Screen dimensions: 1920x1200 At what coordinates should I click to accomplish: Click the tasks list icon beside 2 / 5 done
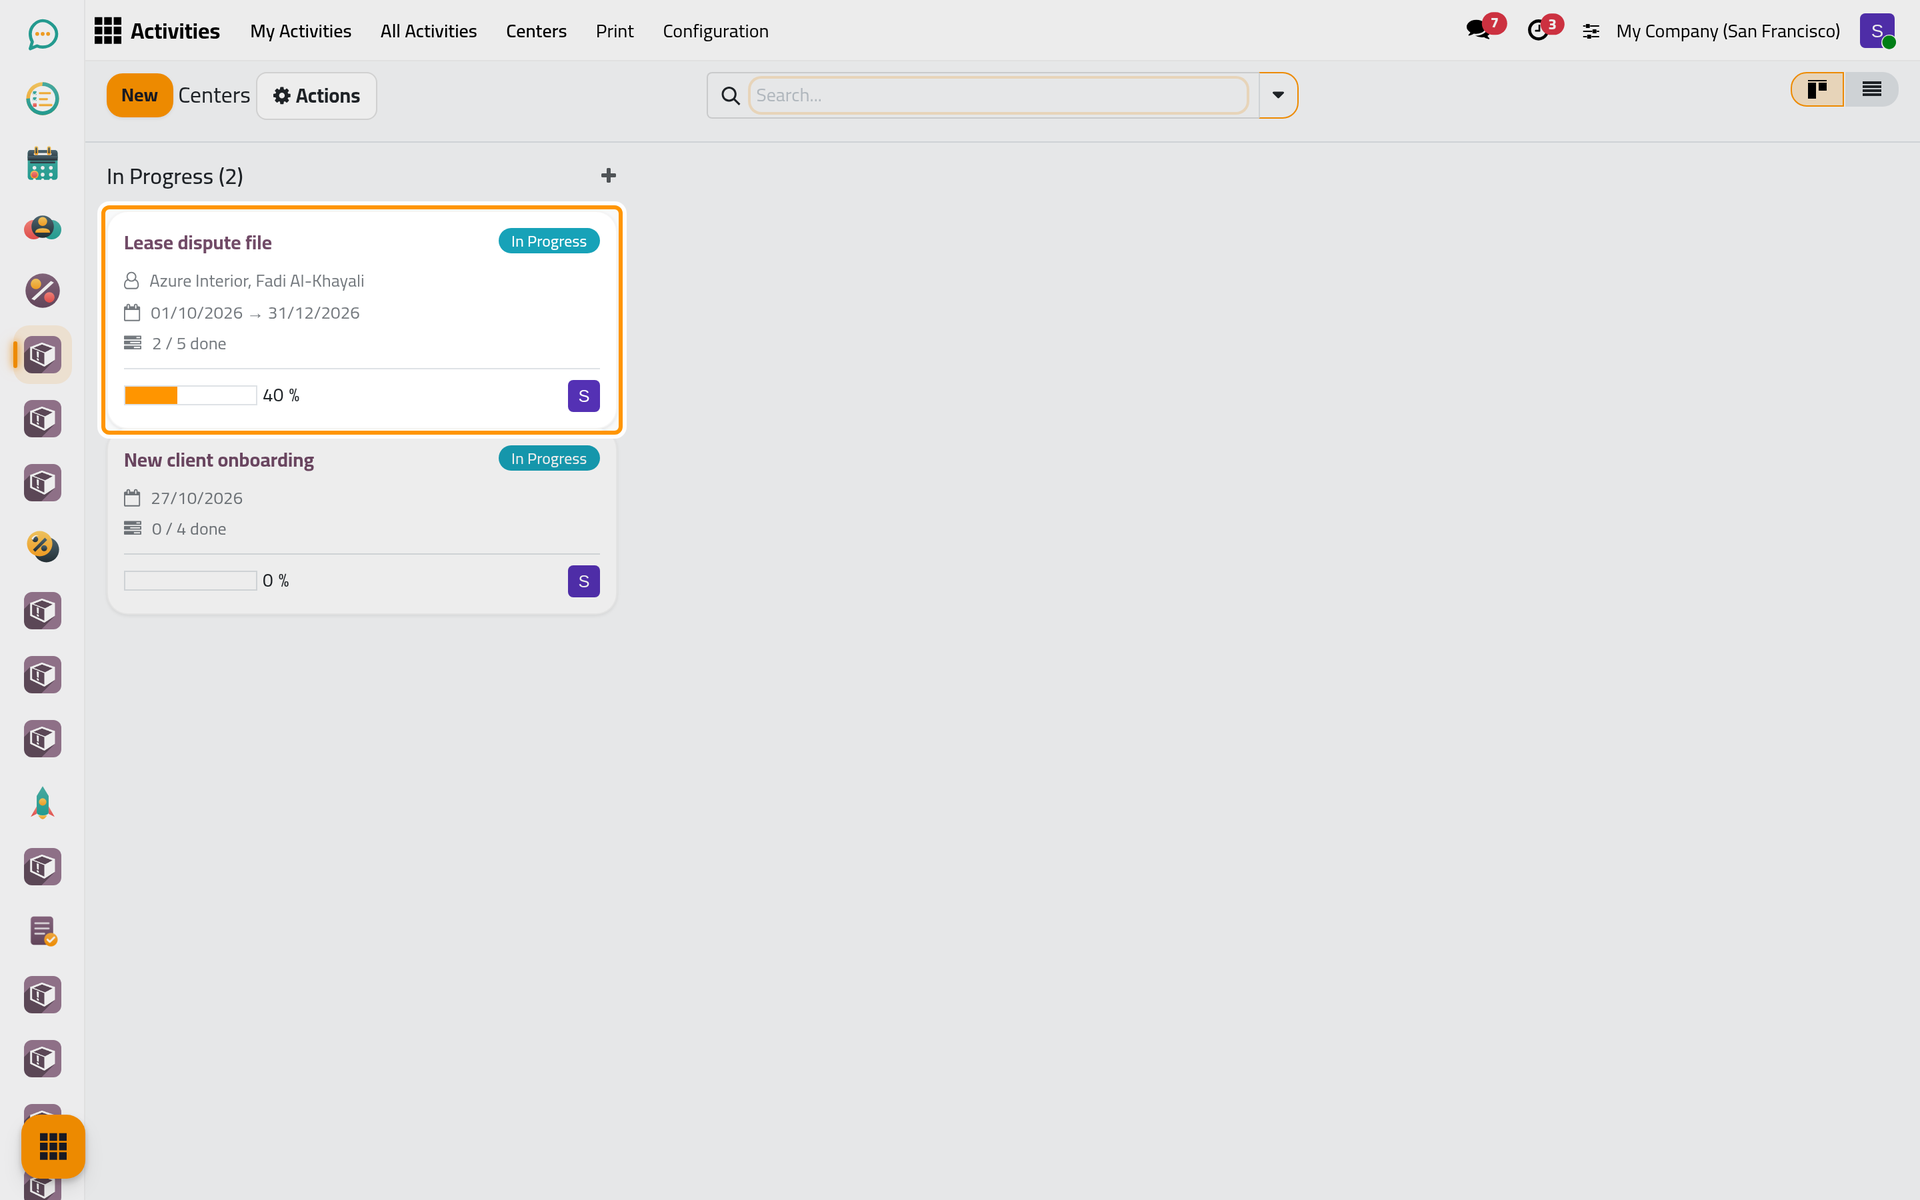tap(132, 343)
